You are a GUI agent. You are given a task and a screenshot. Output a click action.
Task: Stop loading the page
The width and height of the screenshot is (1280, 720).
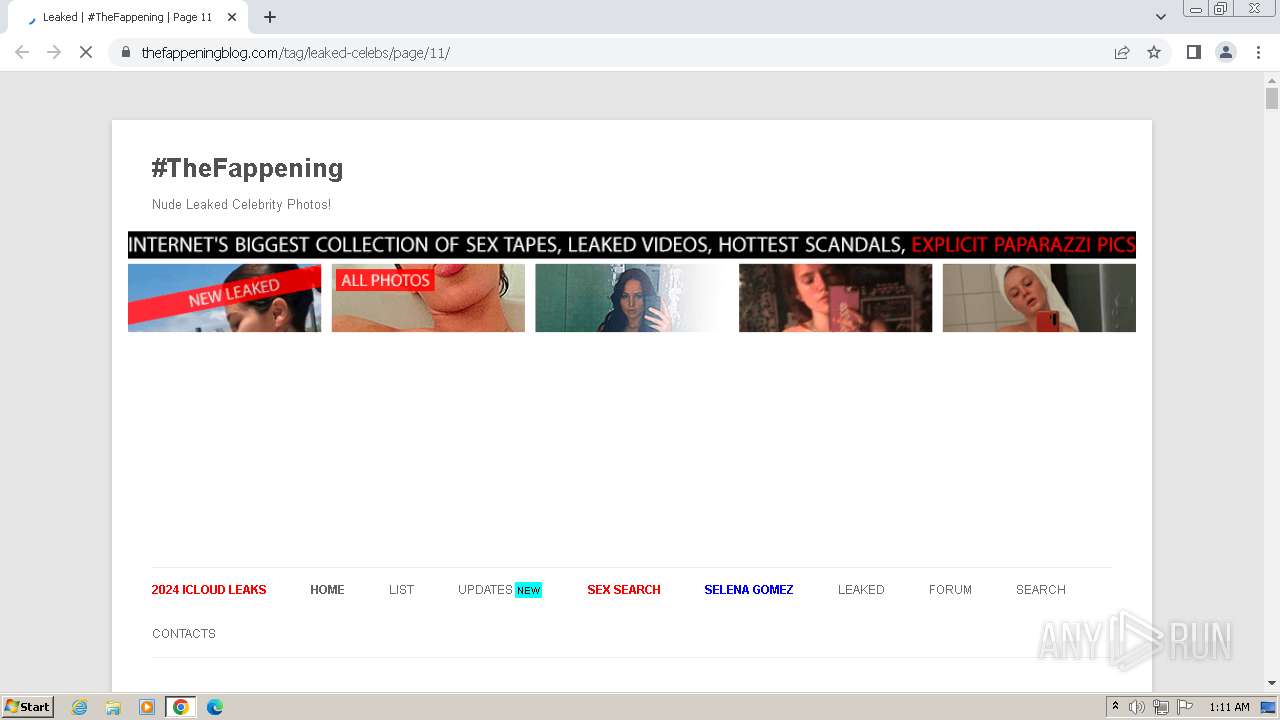[86, 52]
